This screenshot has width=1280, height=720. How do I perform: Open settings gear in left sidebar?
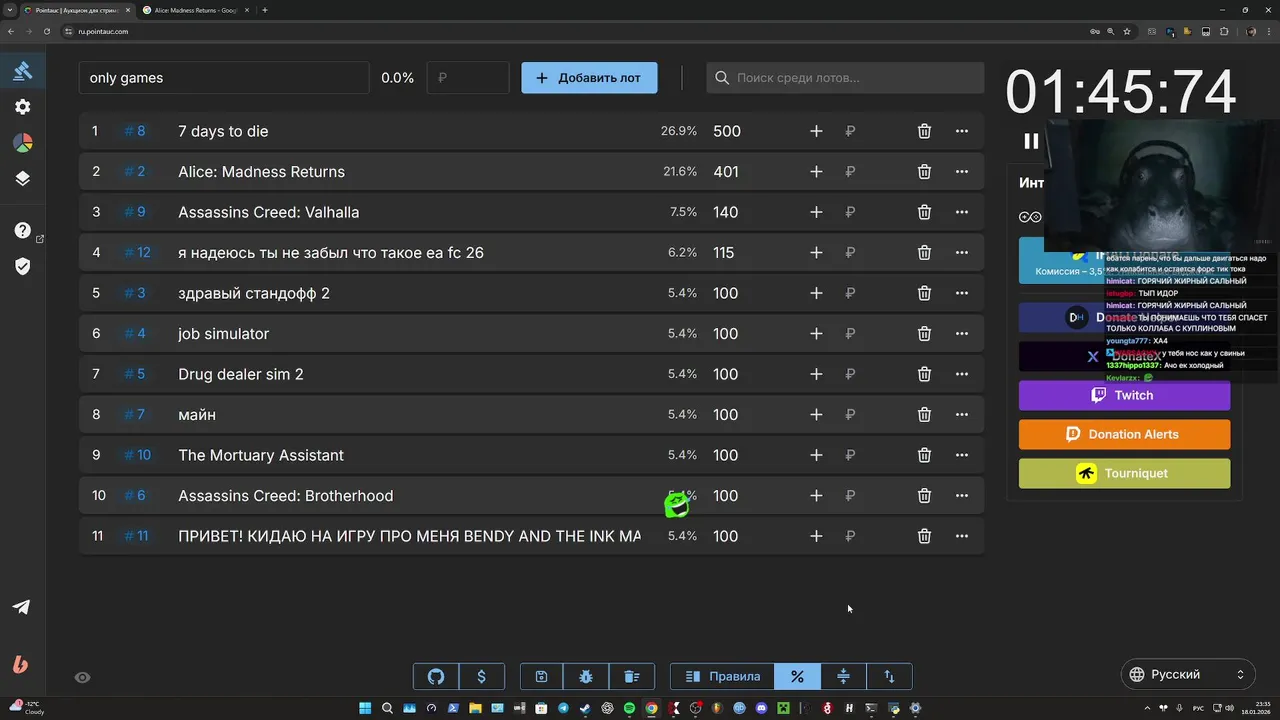[x=22, y=107]
